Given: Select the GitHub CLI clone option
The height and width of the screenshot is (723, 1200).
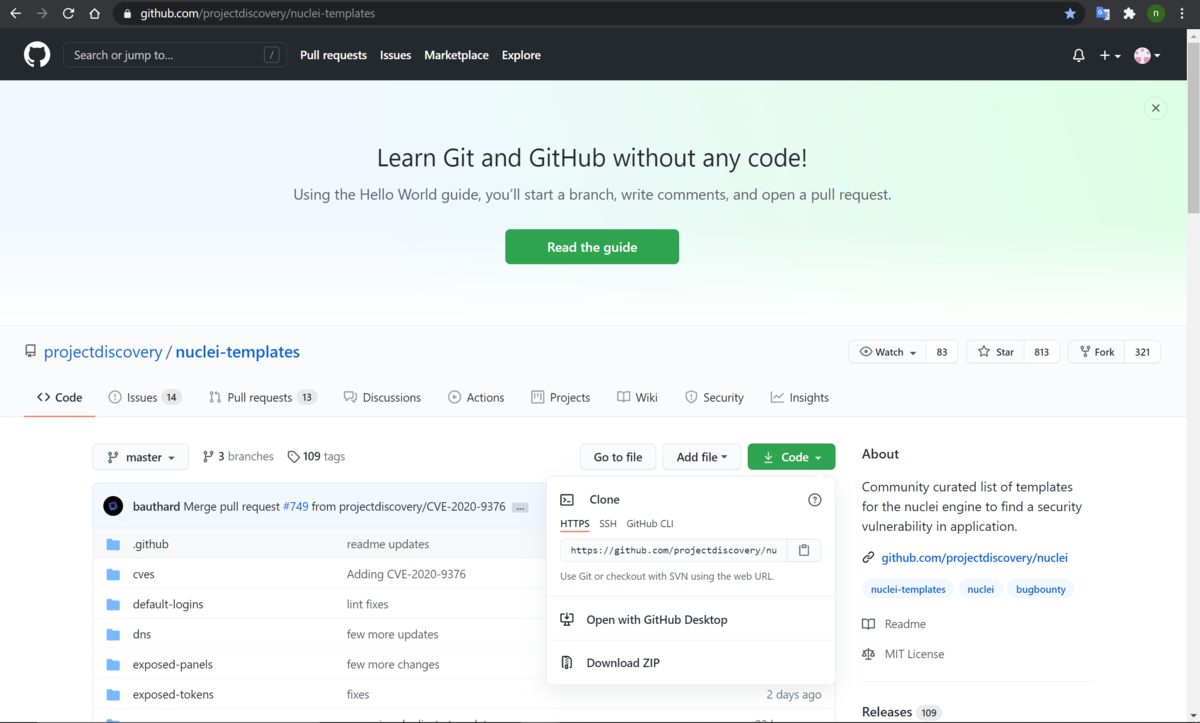Looking at the screenshot, I should [650, 524].
